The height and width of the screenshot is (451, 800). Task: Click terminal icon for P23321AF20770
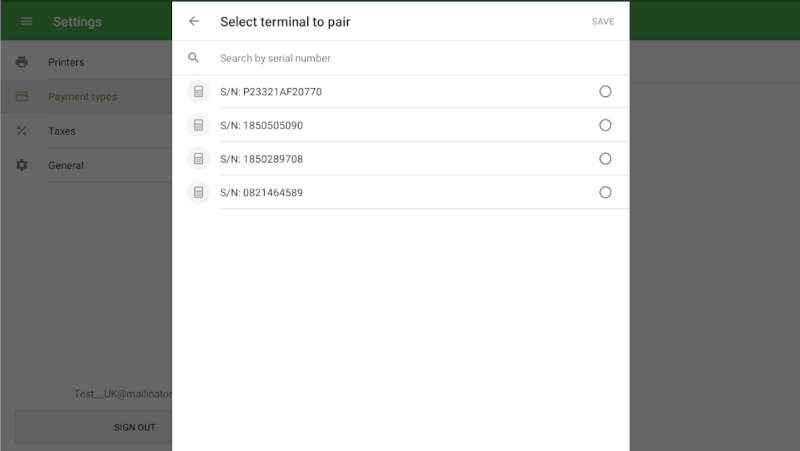198,92
